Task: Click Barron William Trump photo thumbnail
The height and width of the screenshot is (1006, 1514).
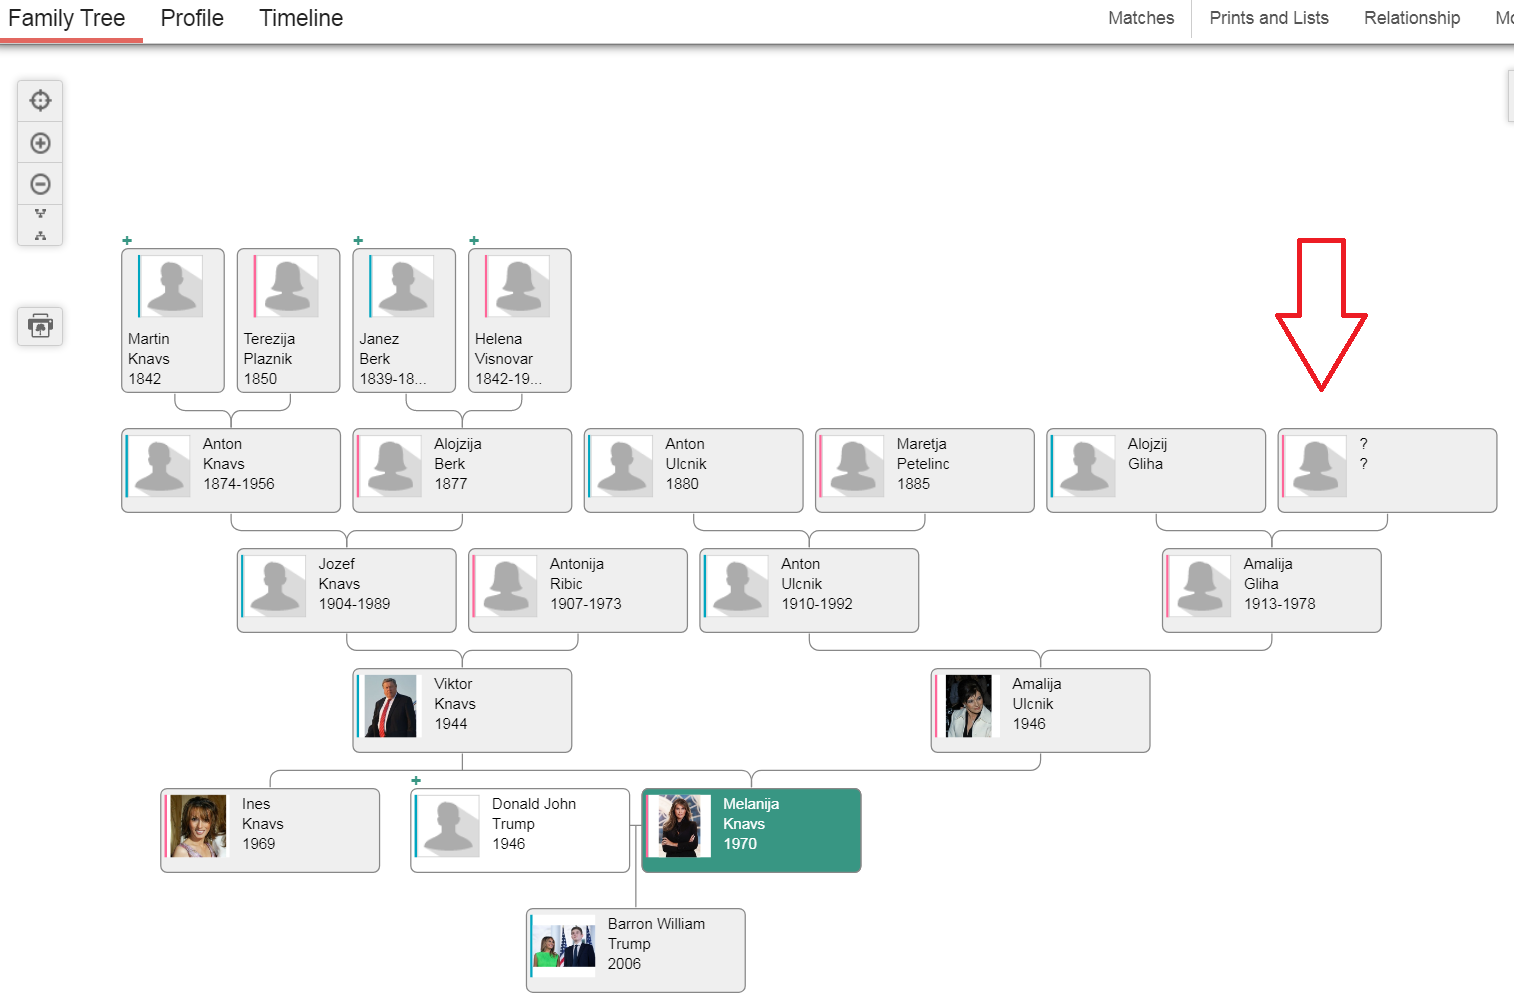Action: click(564, 946)
